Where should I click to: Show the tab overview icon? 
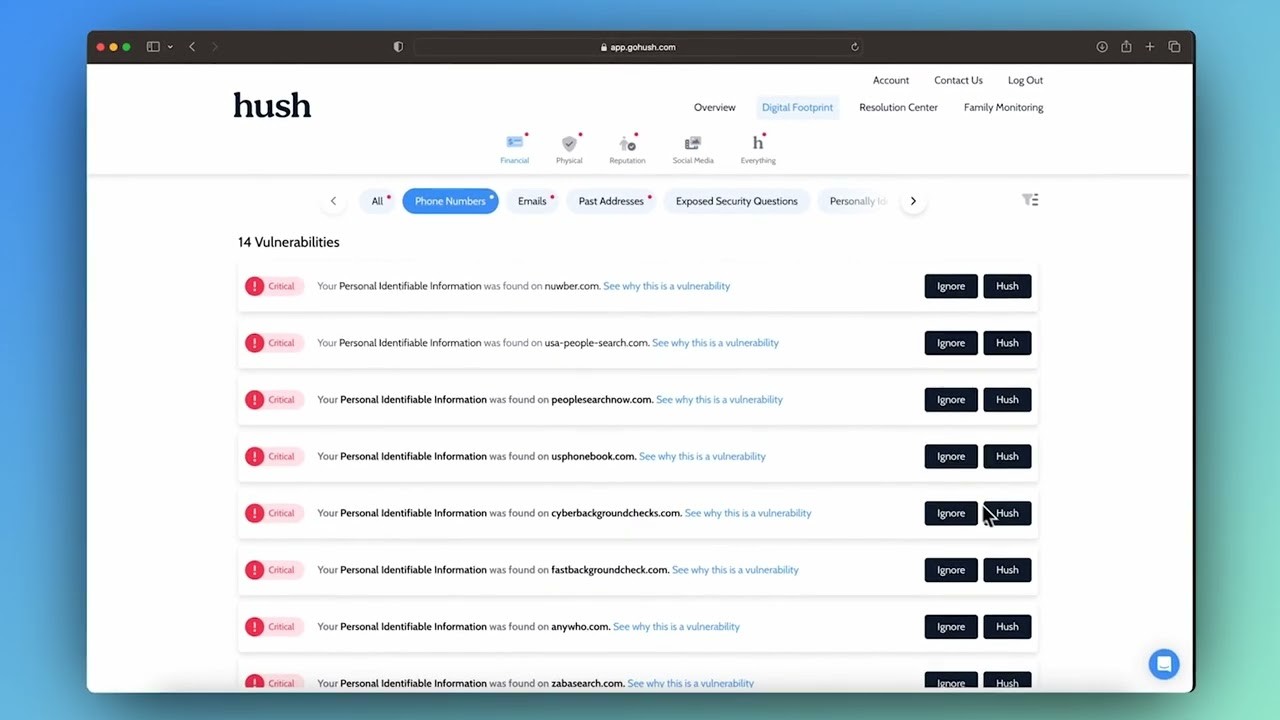point(1174,47)
